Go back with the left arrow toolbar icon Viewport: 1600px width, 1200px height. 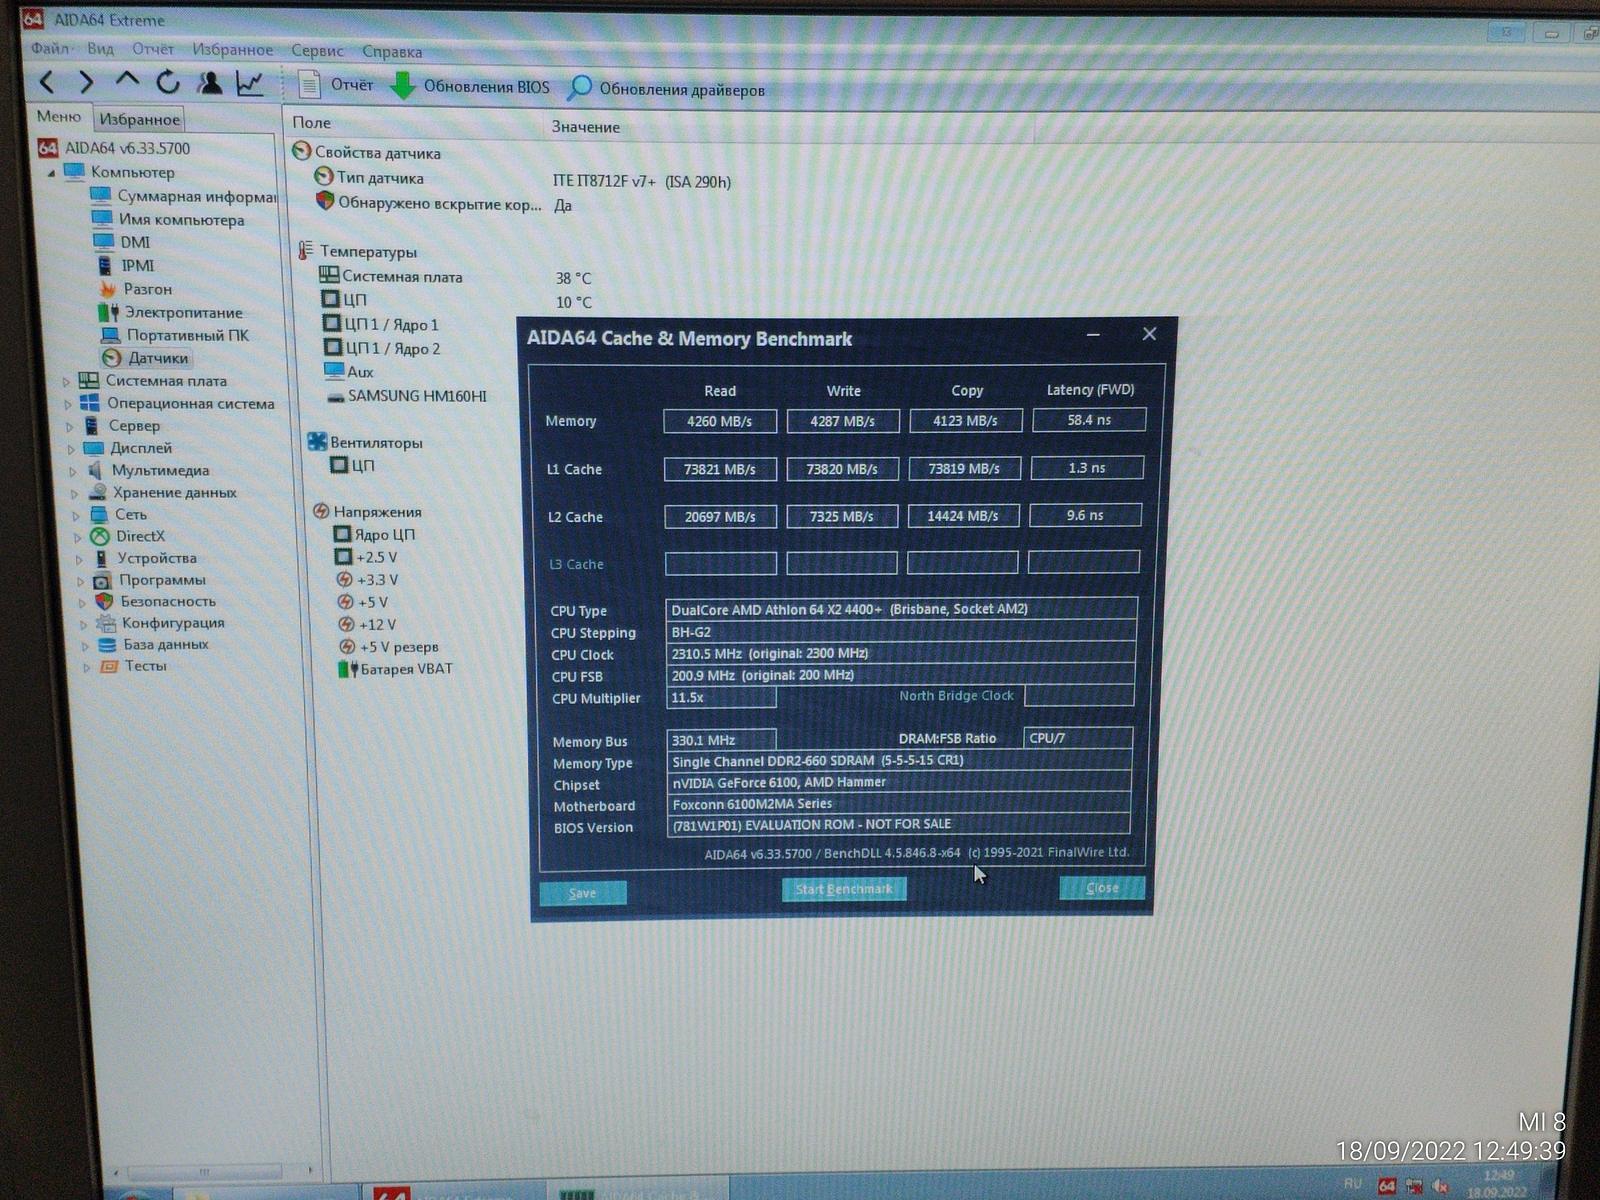(46, 81)
